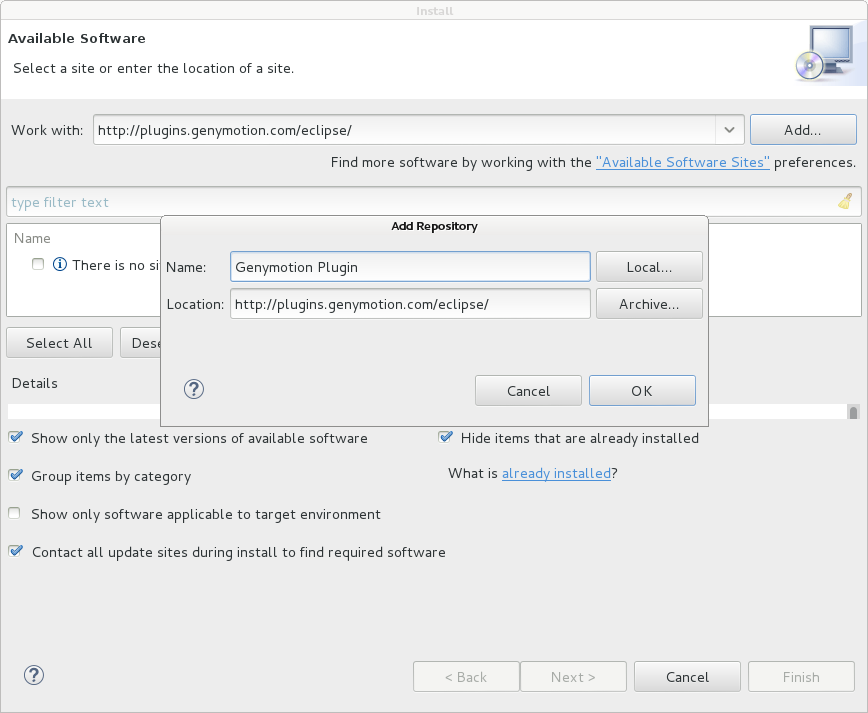868x713 pixels.
Task: Click the 'Work with' URL text field
Action: [405, 130]
